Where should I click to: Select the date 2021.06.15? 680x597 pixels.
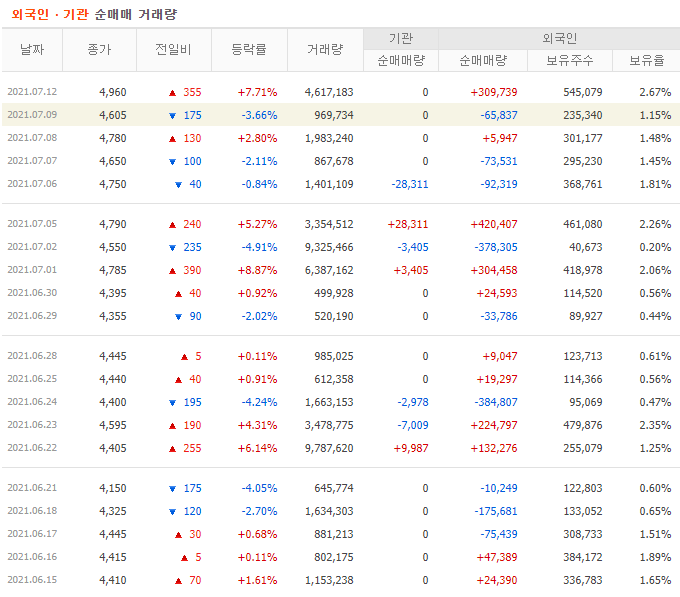pos(32,580)
